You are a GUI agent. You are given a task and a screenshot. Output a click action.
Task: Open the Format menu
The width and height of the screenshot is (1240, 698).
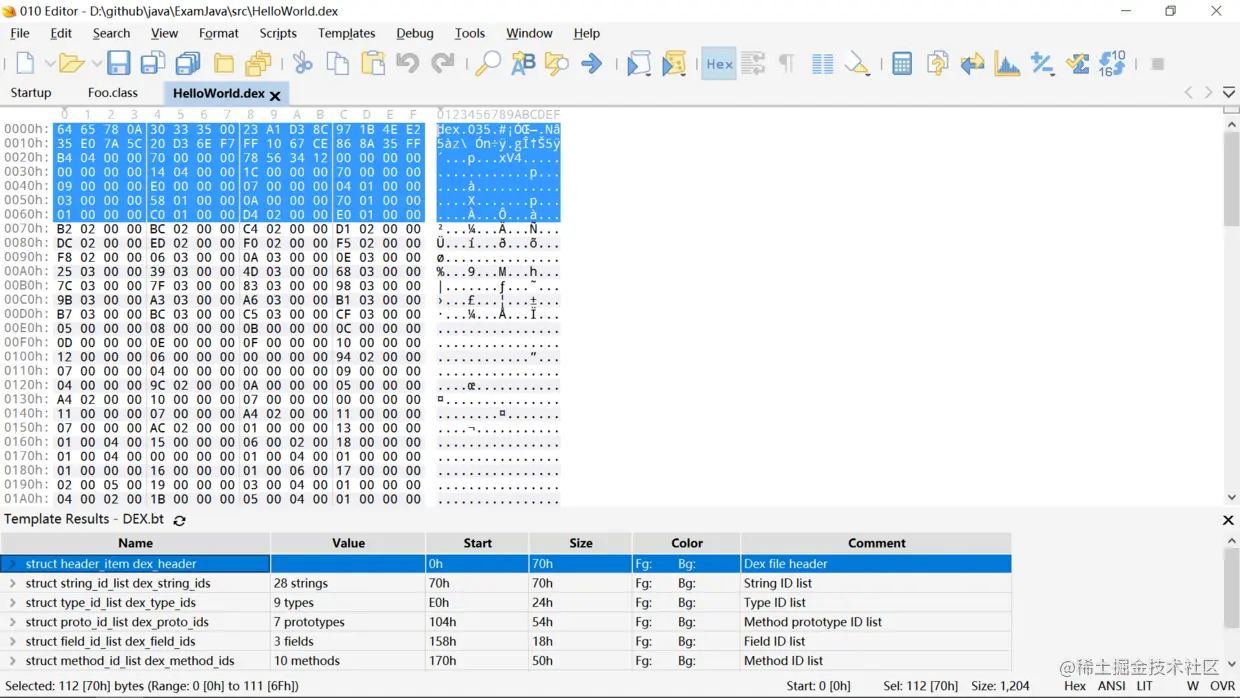coord(218,33)
